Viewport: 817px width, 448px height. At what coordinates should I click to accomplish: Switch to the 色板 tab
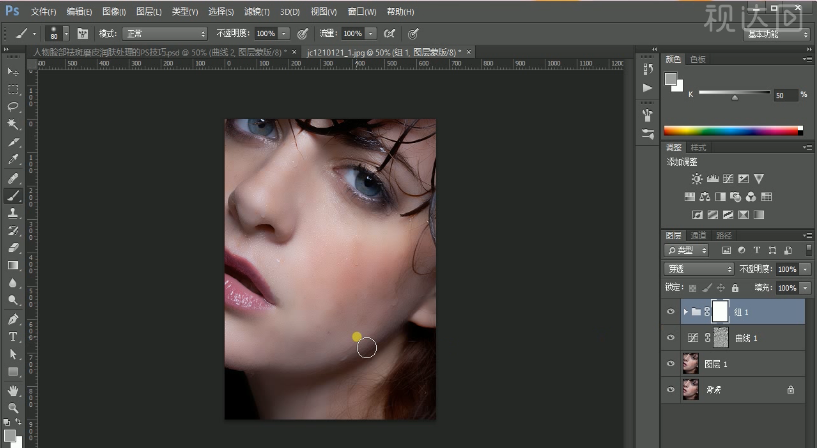coord(698,59)
